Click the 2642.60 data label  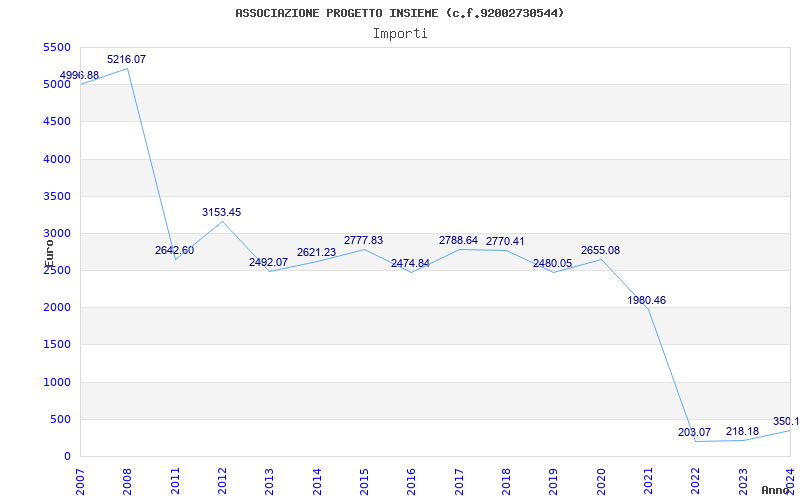point(174,251)
